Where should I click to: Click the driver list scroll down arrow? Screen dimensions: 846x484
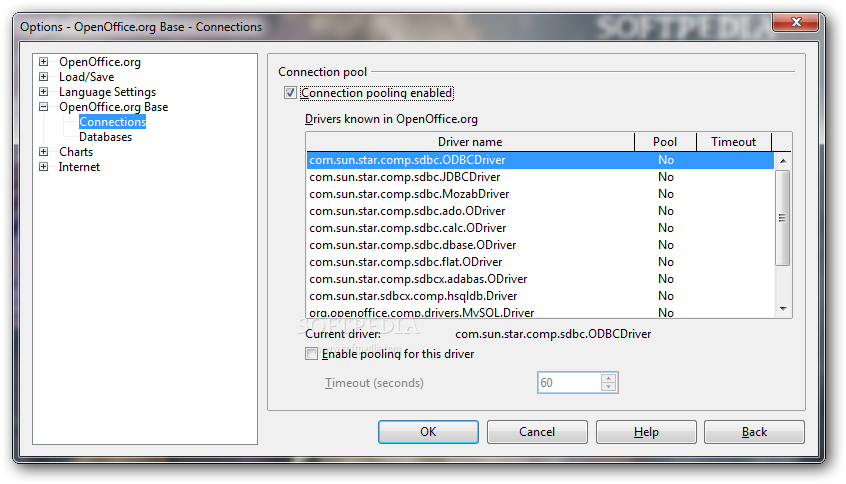783,309
